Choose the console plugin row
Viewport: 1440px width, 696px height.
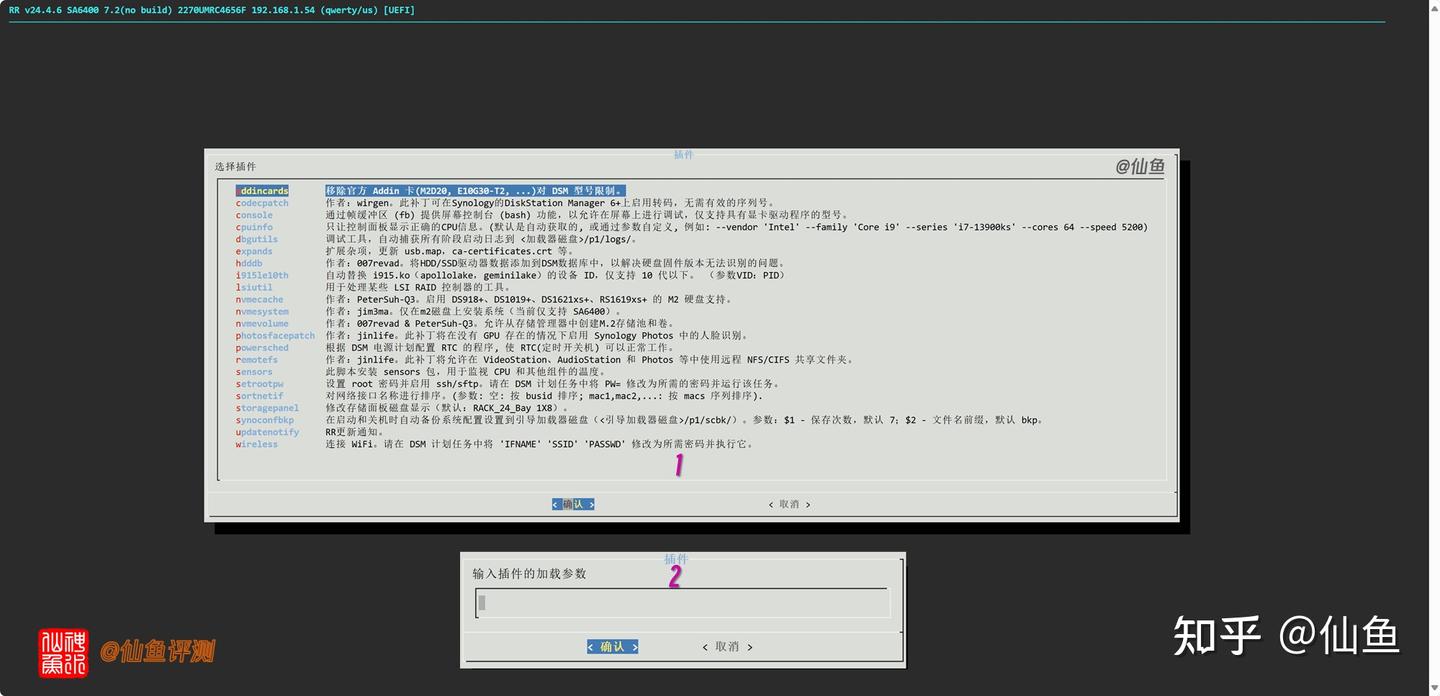[543, 215]
